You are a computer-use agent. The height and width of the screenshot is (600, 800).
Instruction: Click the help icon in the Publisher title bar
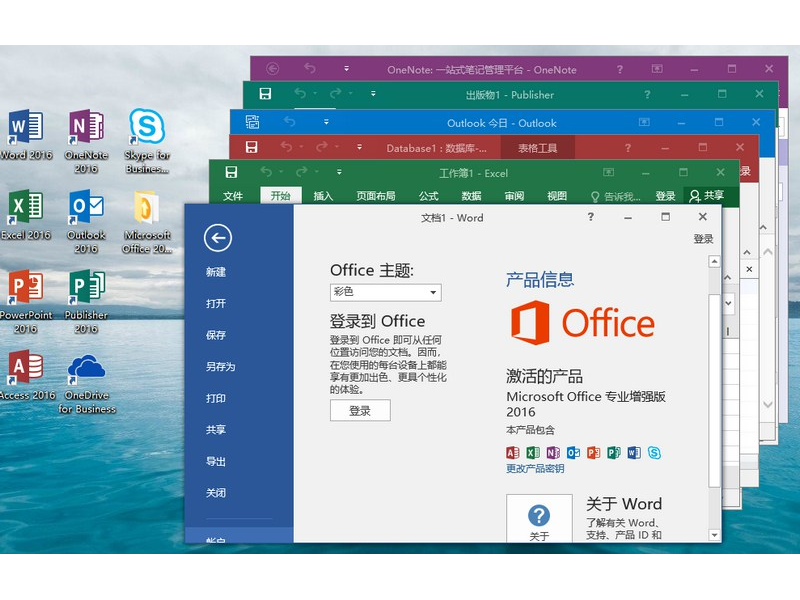(647, 94)
